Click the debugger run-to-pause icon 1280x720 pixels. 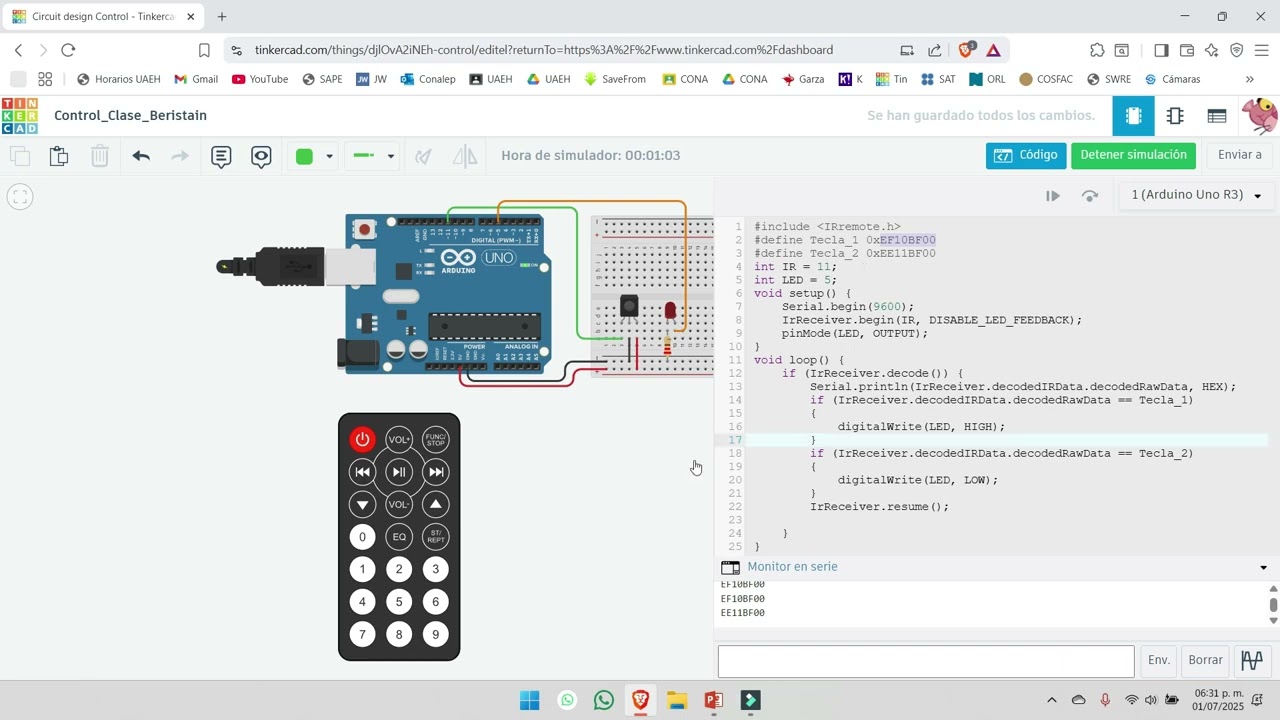click(x=1053, y=196)
